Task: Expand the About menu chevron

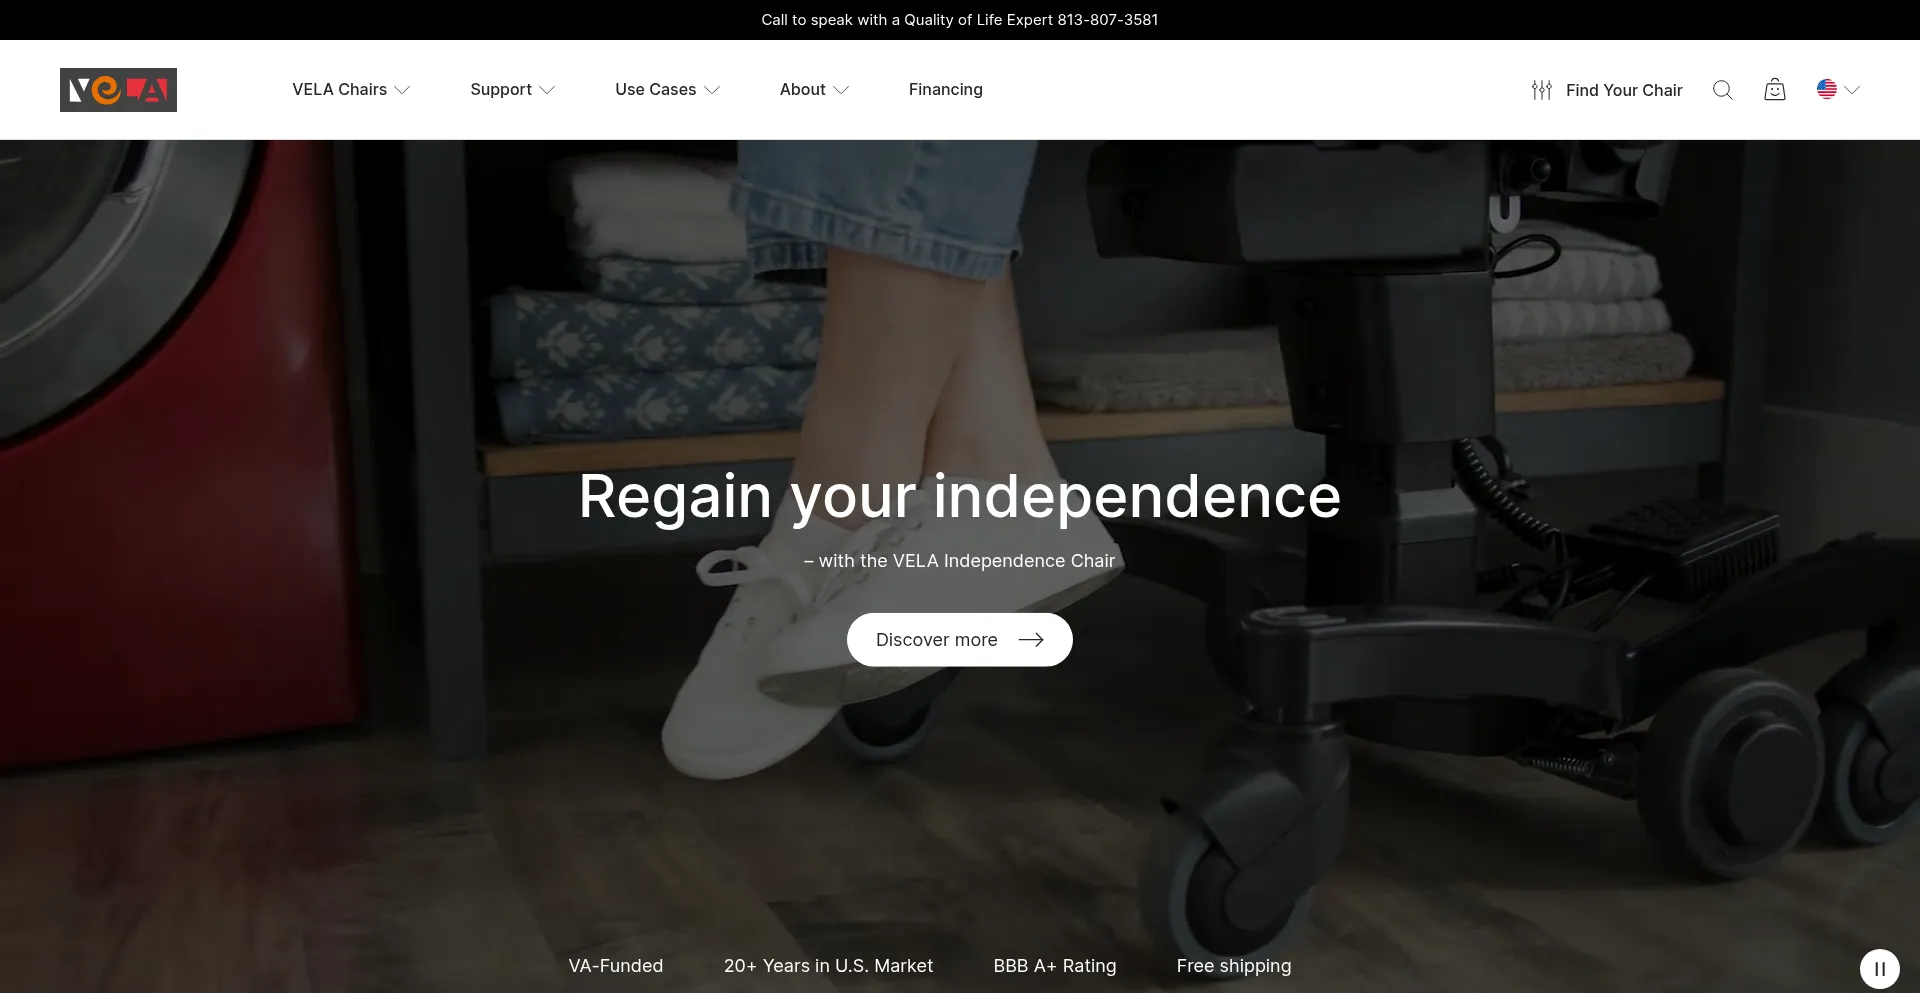Action: tap(841, 90)
